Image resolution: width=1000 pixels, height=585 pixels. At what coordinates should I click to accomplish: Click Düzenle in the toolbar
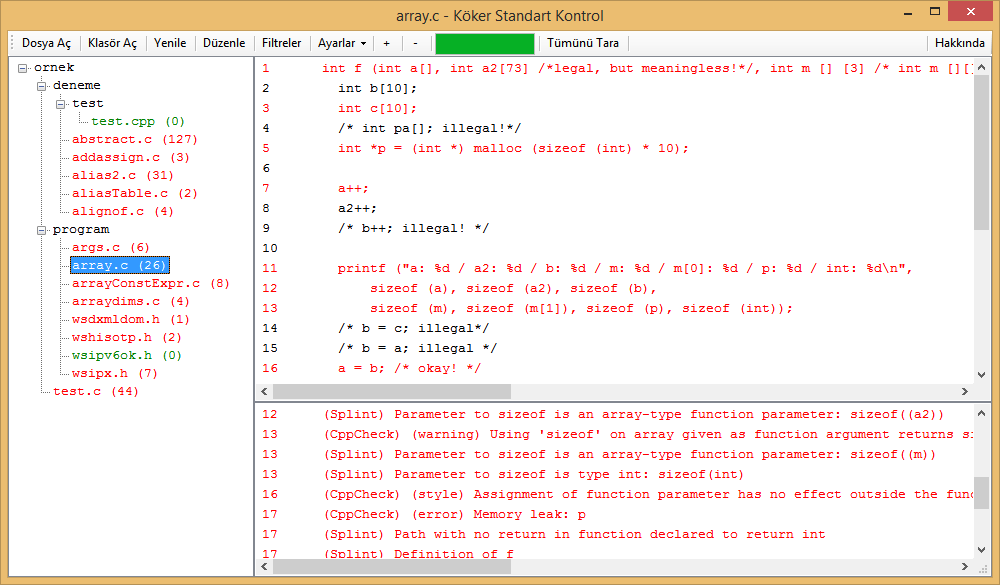224,43
